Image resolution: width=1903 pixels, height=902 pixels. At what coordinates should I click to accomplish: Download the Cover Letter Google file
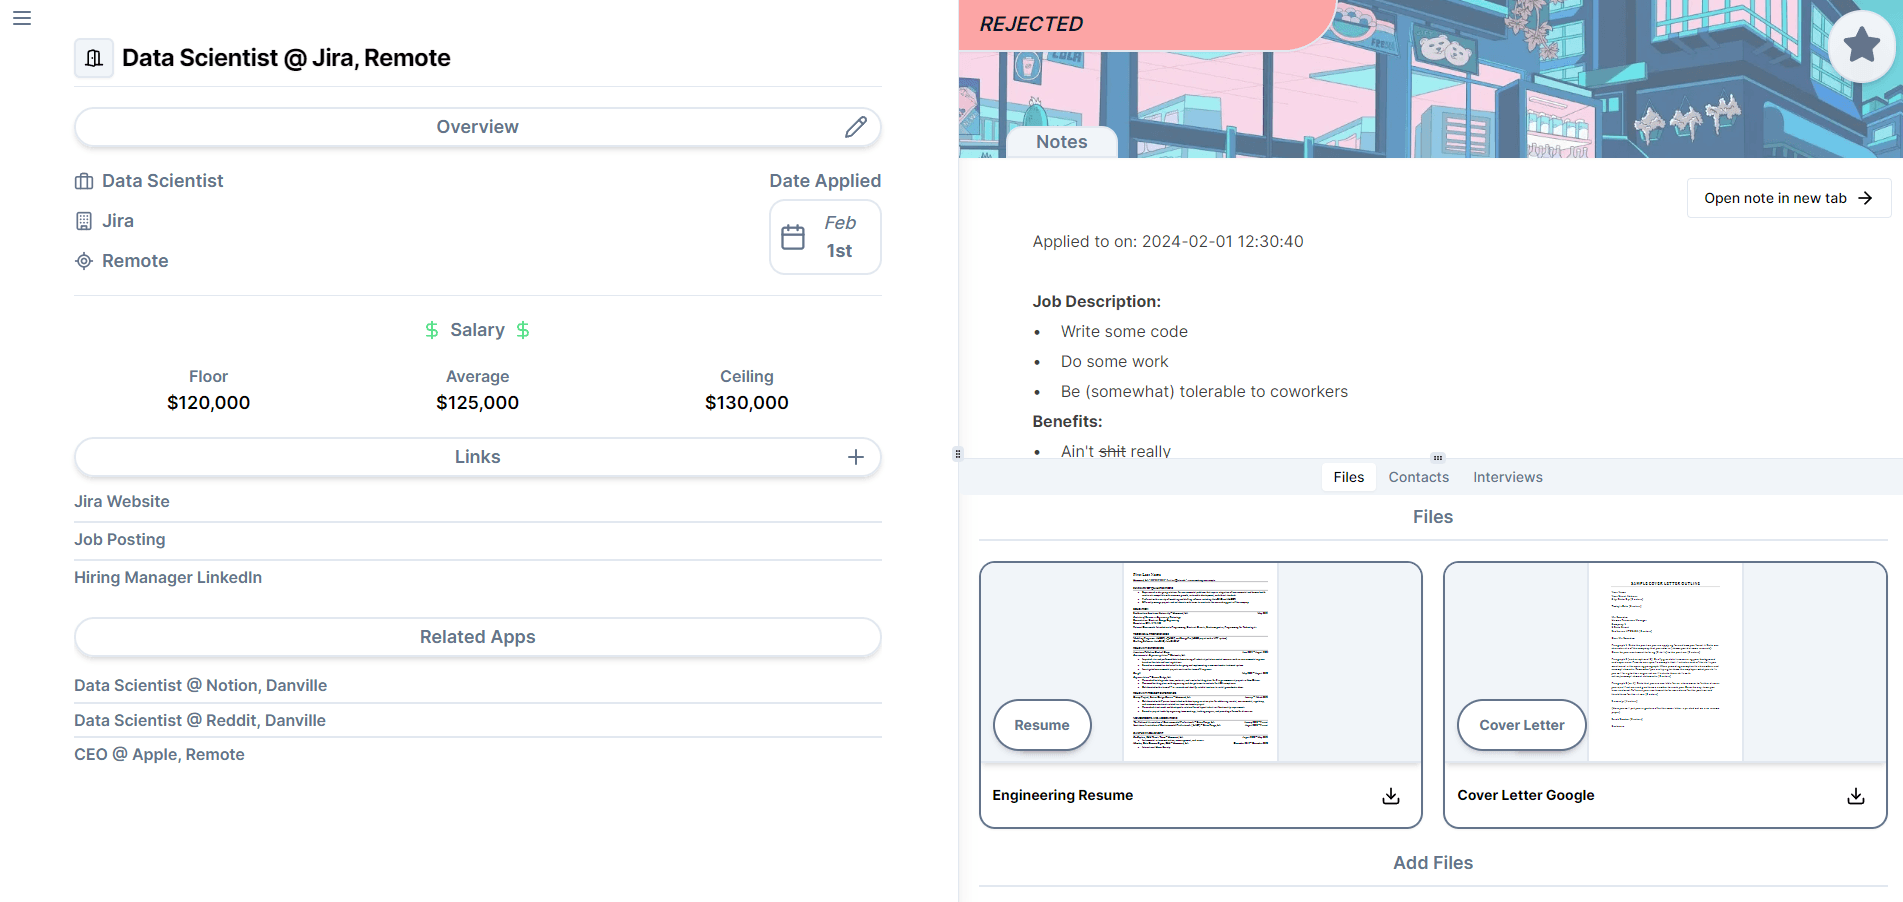pyautogui.click(x=1855, y=796)
